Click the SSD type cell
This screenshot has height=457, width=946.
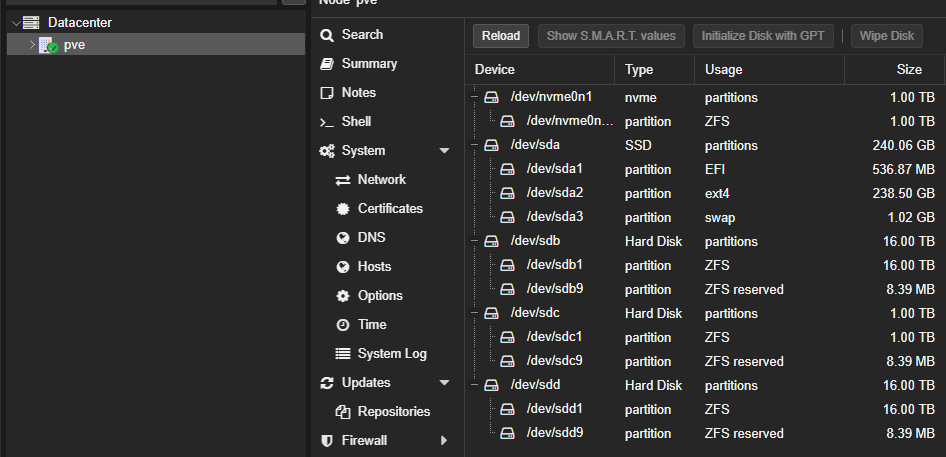click(638, 145)
